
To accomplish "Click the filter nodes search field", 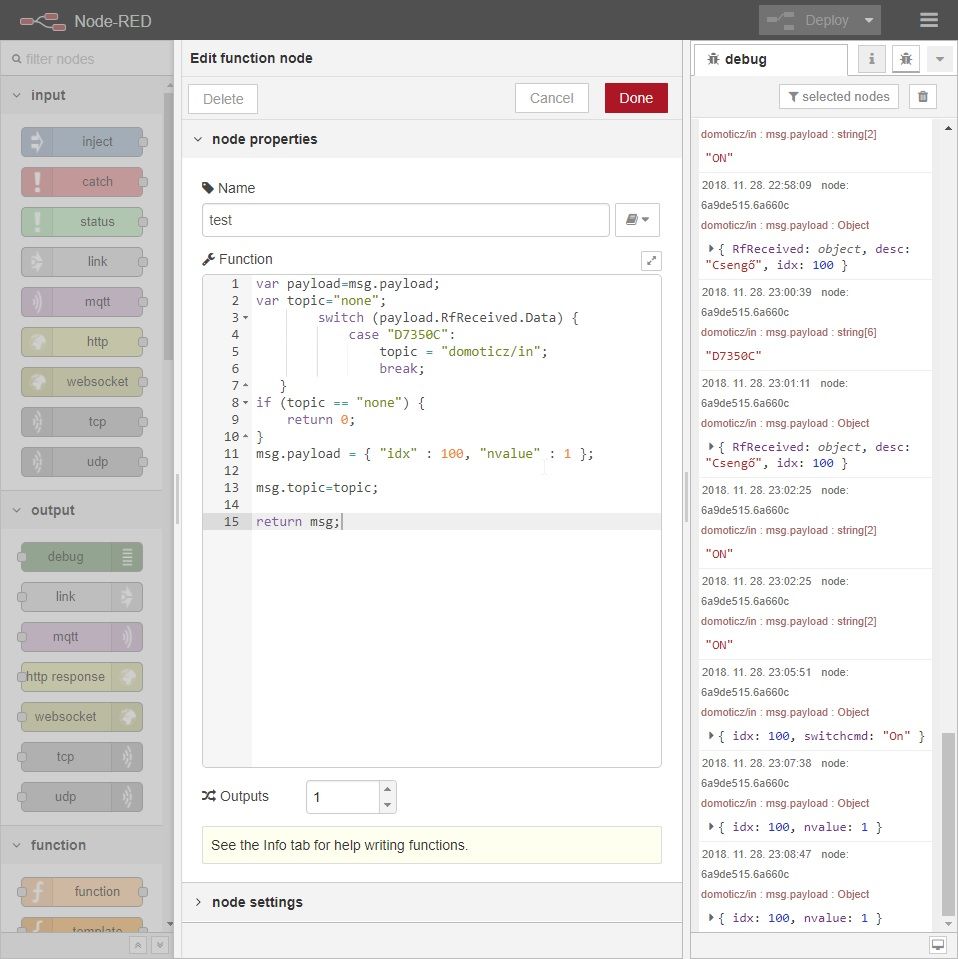I will (87, 59).
